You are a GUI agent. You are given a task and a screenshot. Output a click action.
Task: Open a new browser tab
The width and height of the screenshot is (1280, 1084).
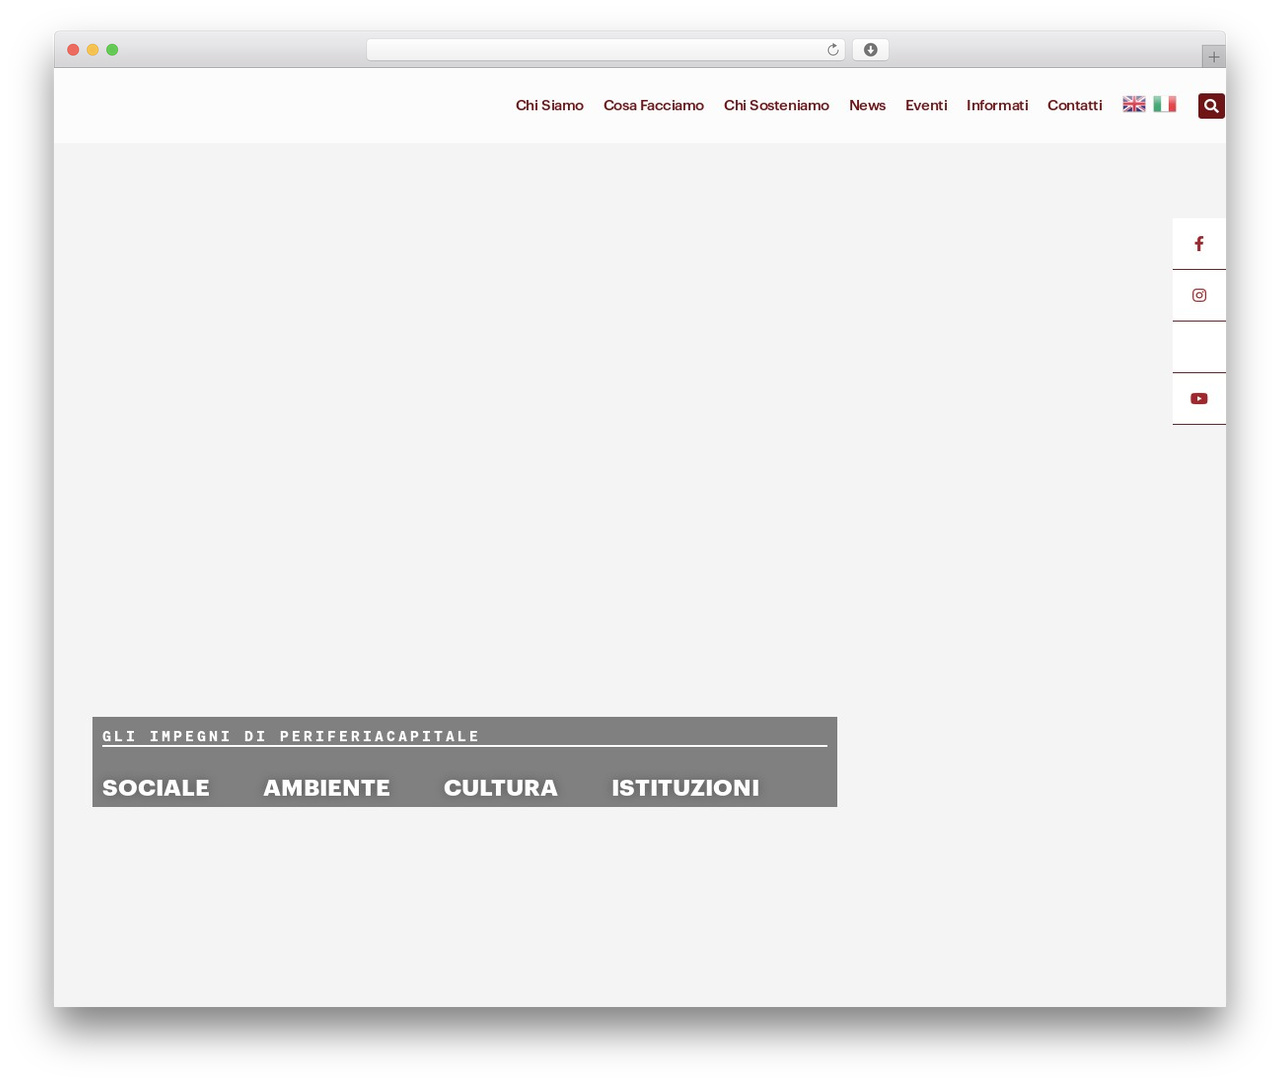(1213, 57)
